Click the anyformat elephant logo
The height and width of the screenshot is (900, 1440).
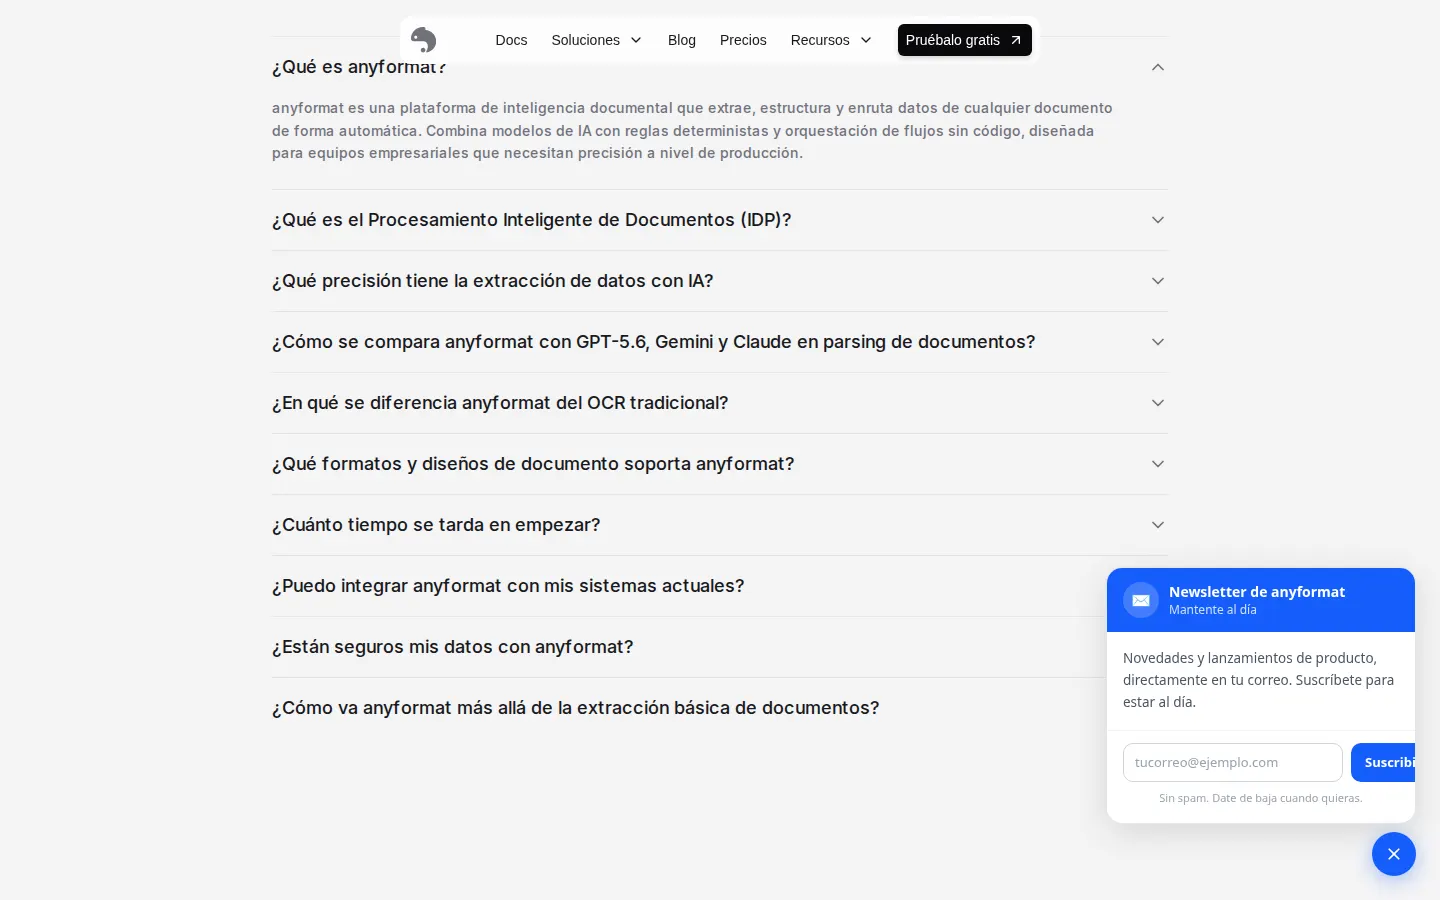pos(424,40)
